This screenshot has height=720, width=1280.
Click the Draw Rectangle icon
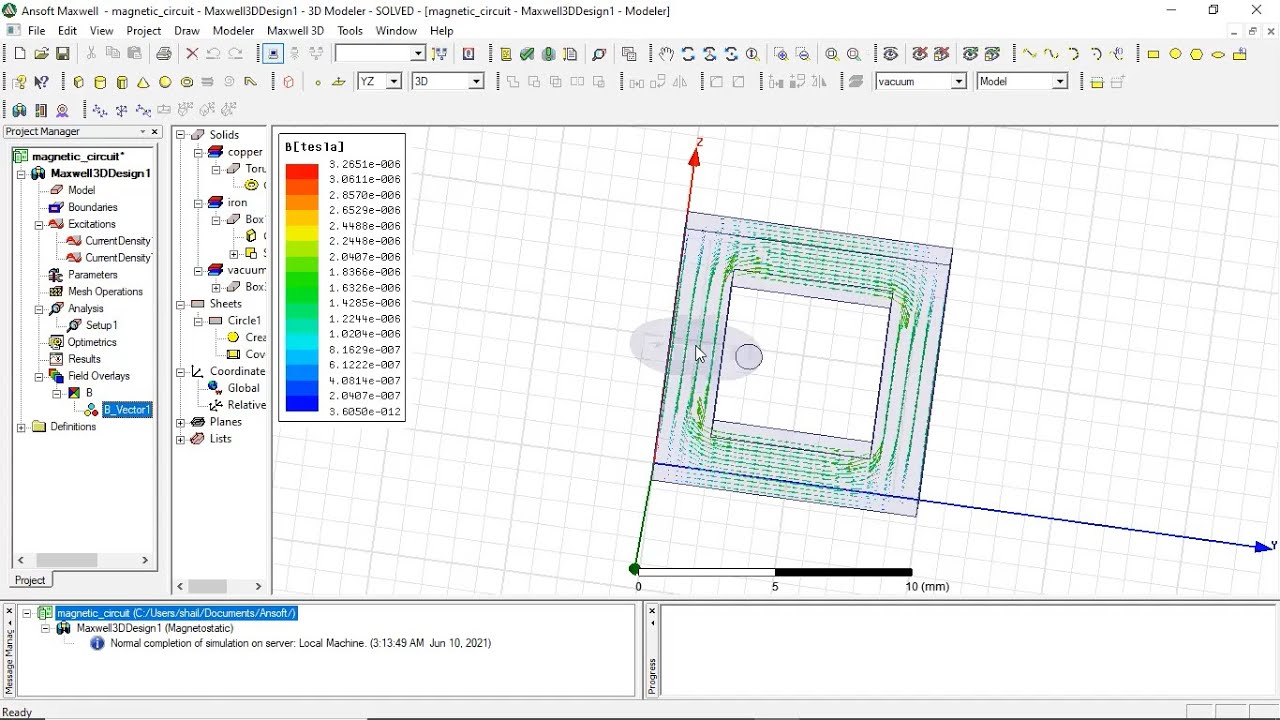pos(1153,54)
